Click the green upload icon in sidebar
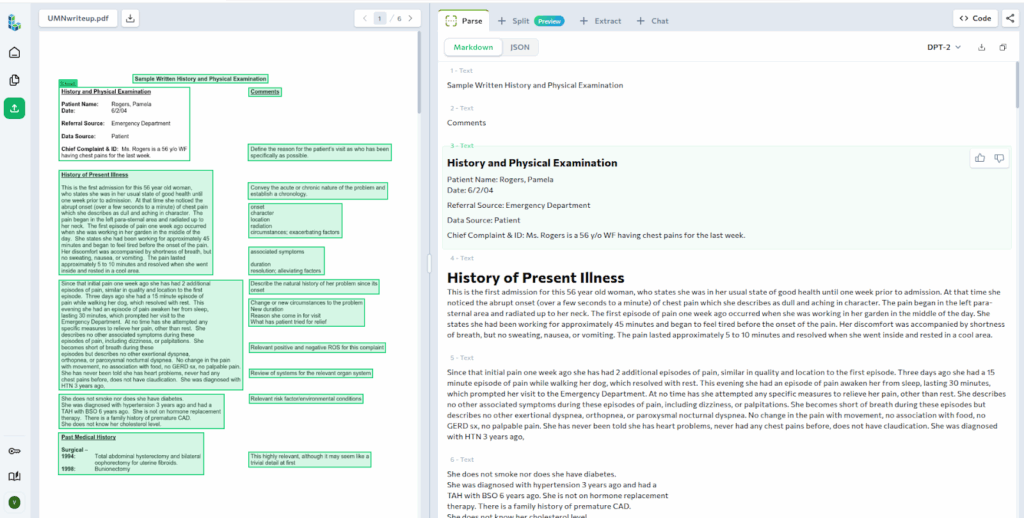The height and width of the screenshot is (518, 1024). pyautogui.click(x=14, y=108)
